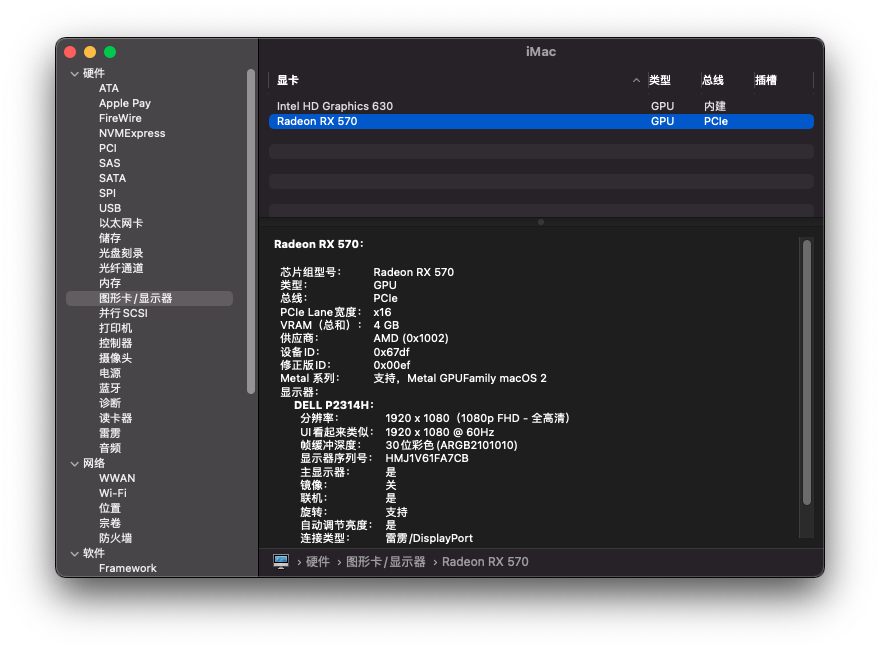Select PCI in the sidebar
880x651 pixels.
[108, 148]
